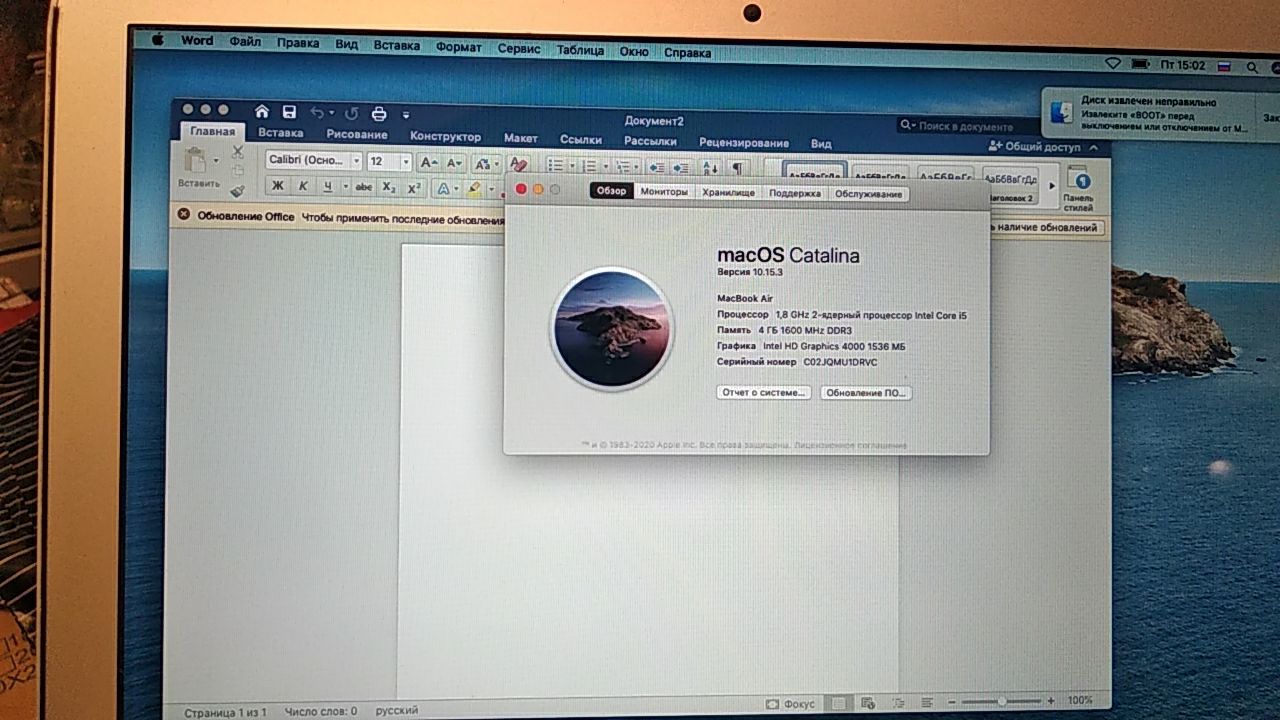Apply the Text Effects outlined A
Image resolution: width=1280 pixels, height=720 pixels.
tap(443, 188)
